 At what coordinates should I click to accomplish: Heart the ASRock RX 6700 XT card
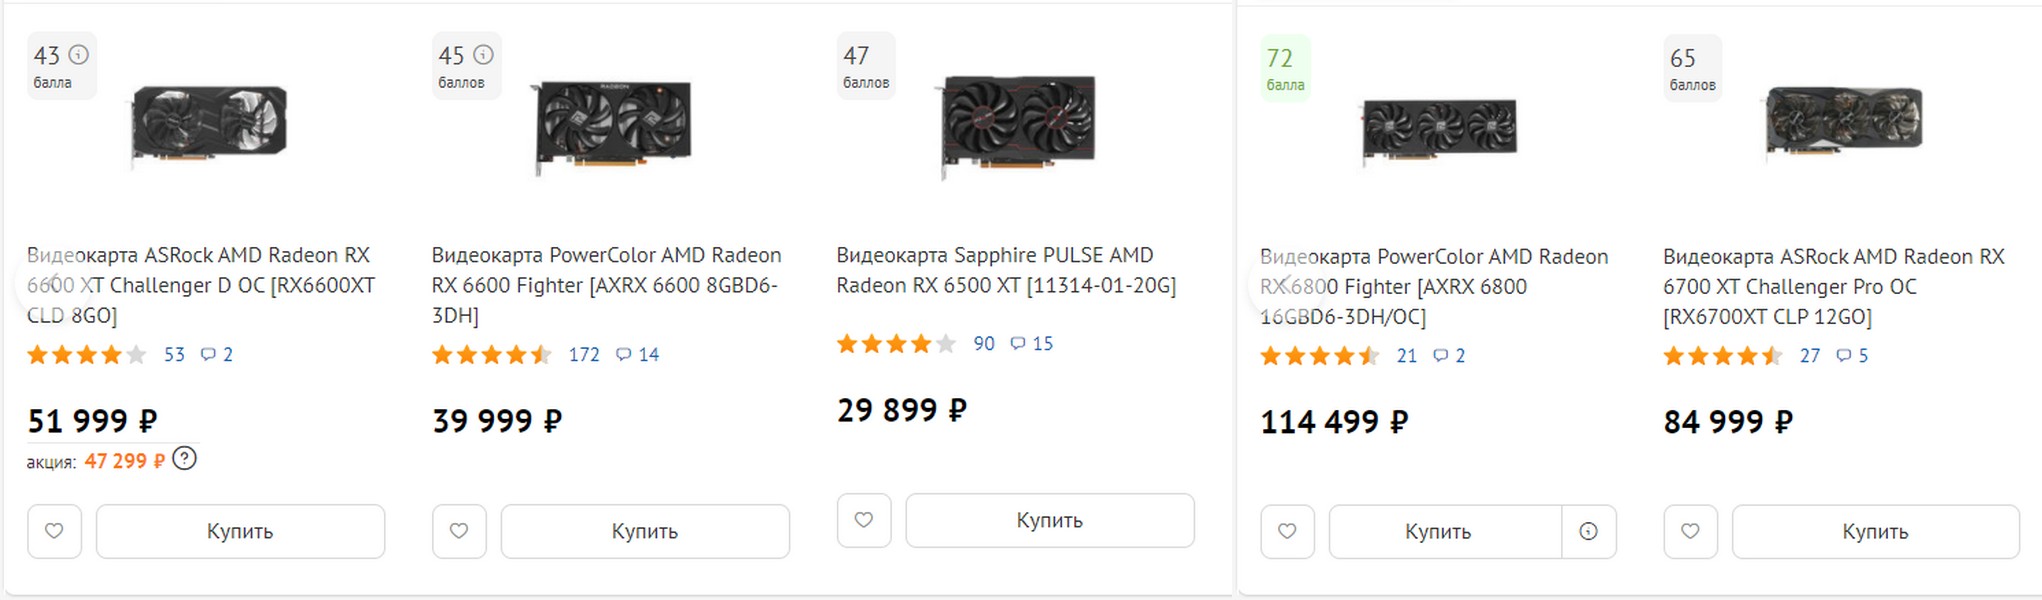(1690, 532)
